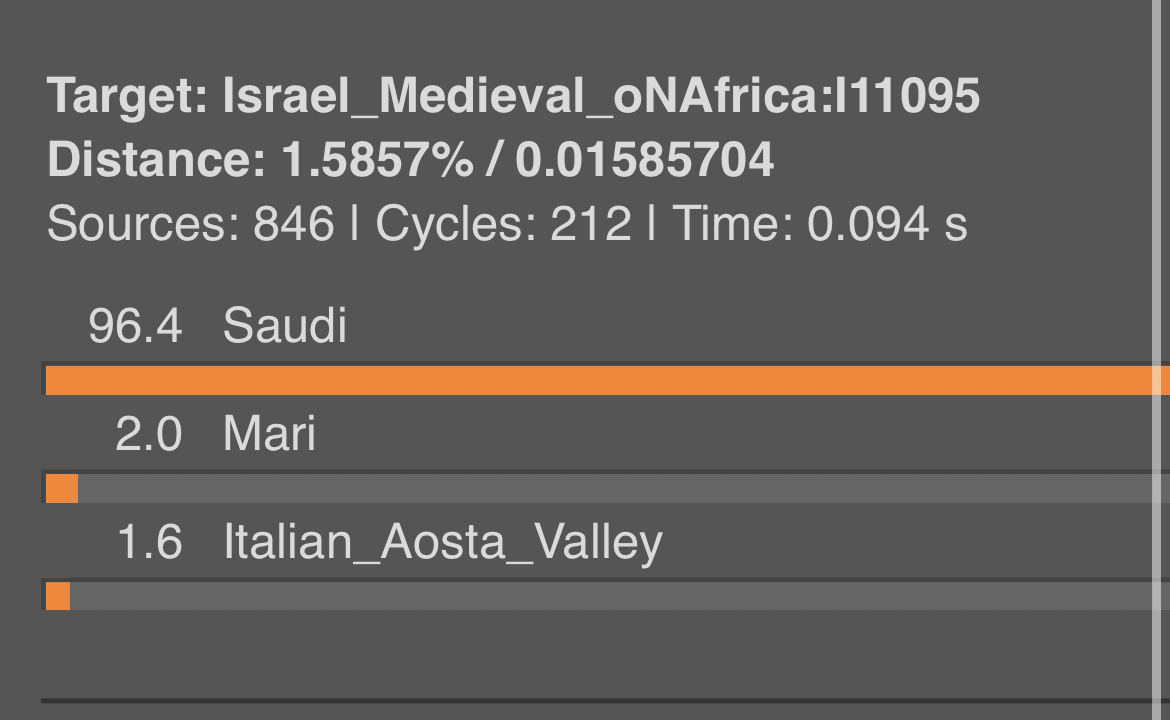This screenshot has width=1170, height=720.
Task: Click the Target Israel_Medieval_oNAfrica heading
Action: (513, 96)
